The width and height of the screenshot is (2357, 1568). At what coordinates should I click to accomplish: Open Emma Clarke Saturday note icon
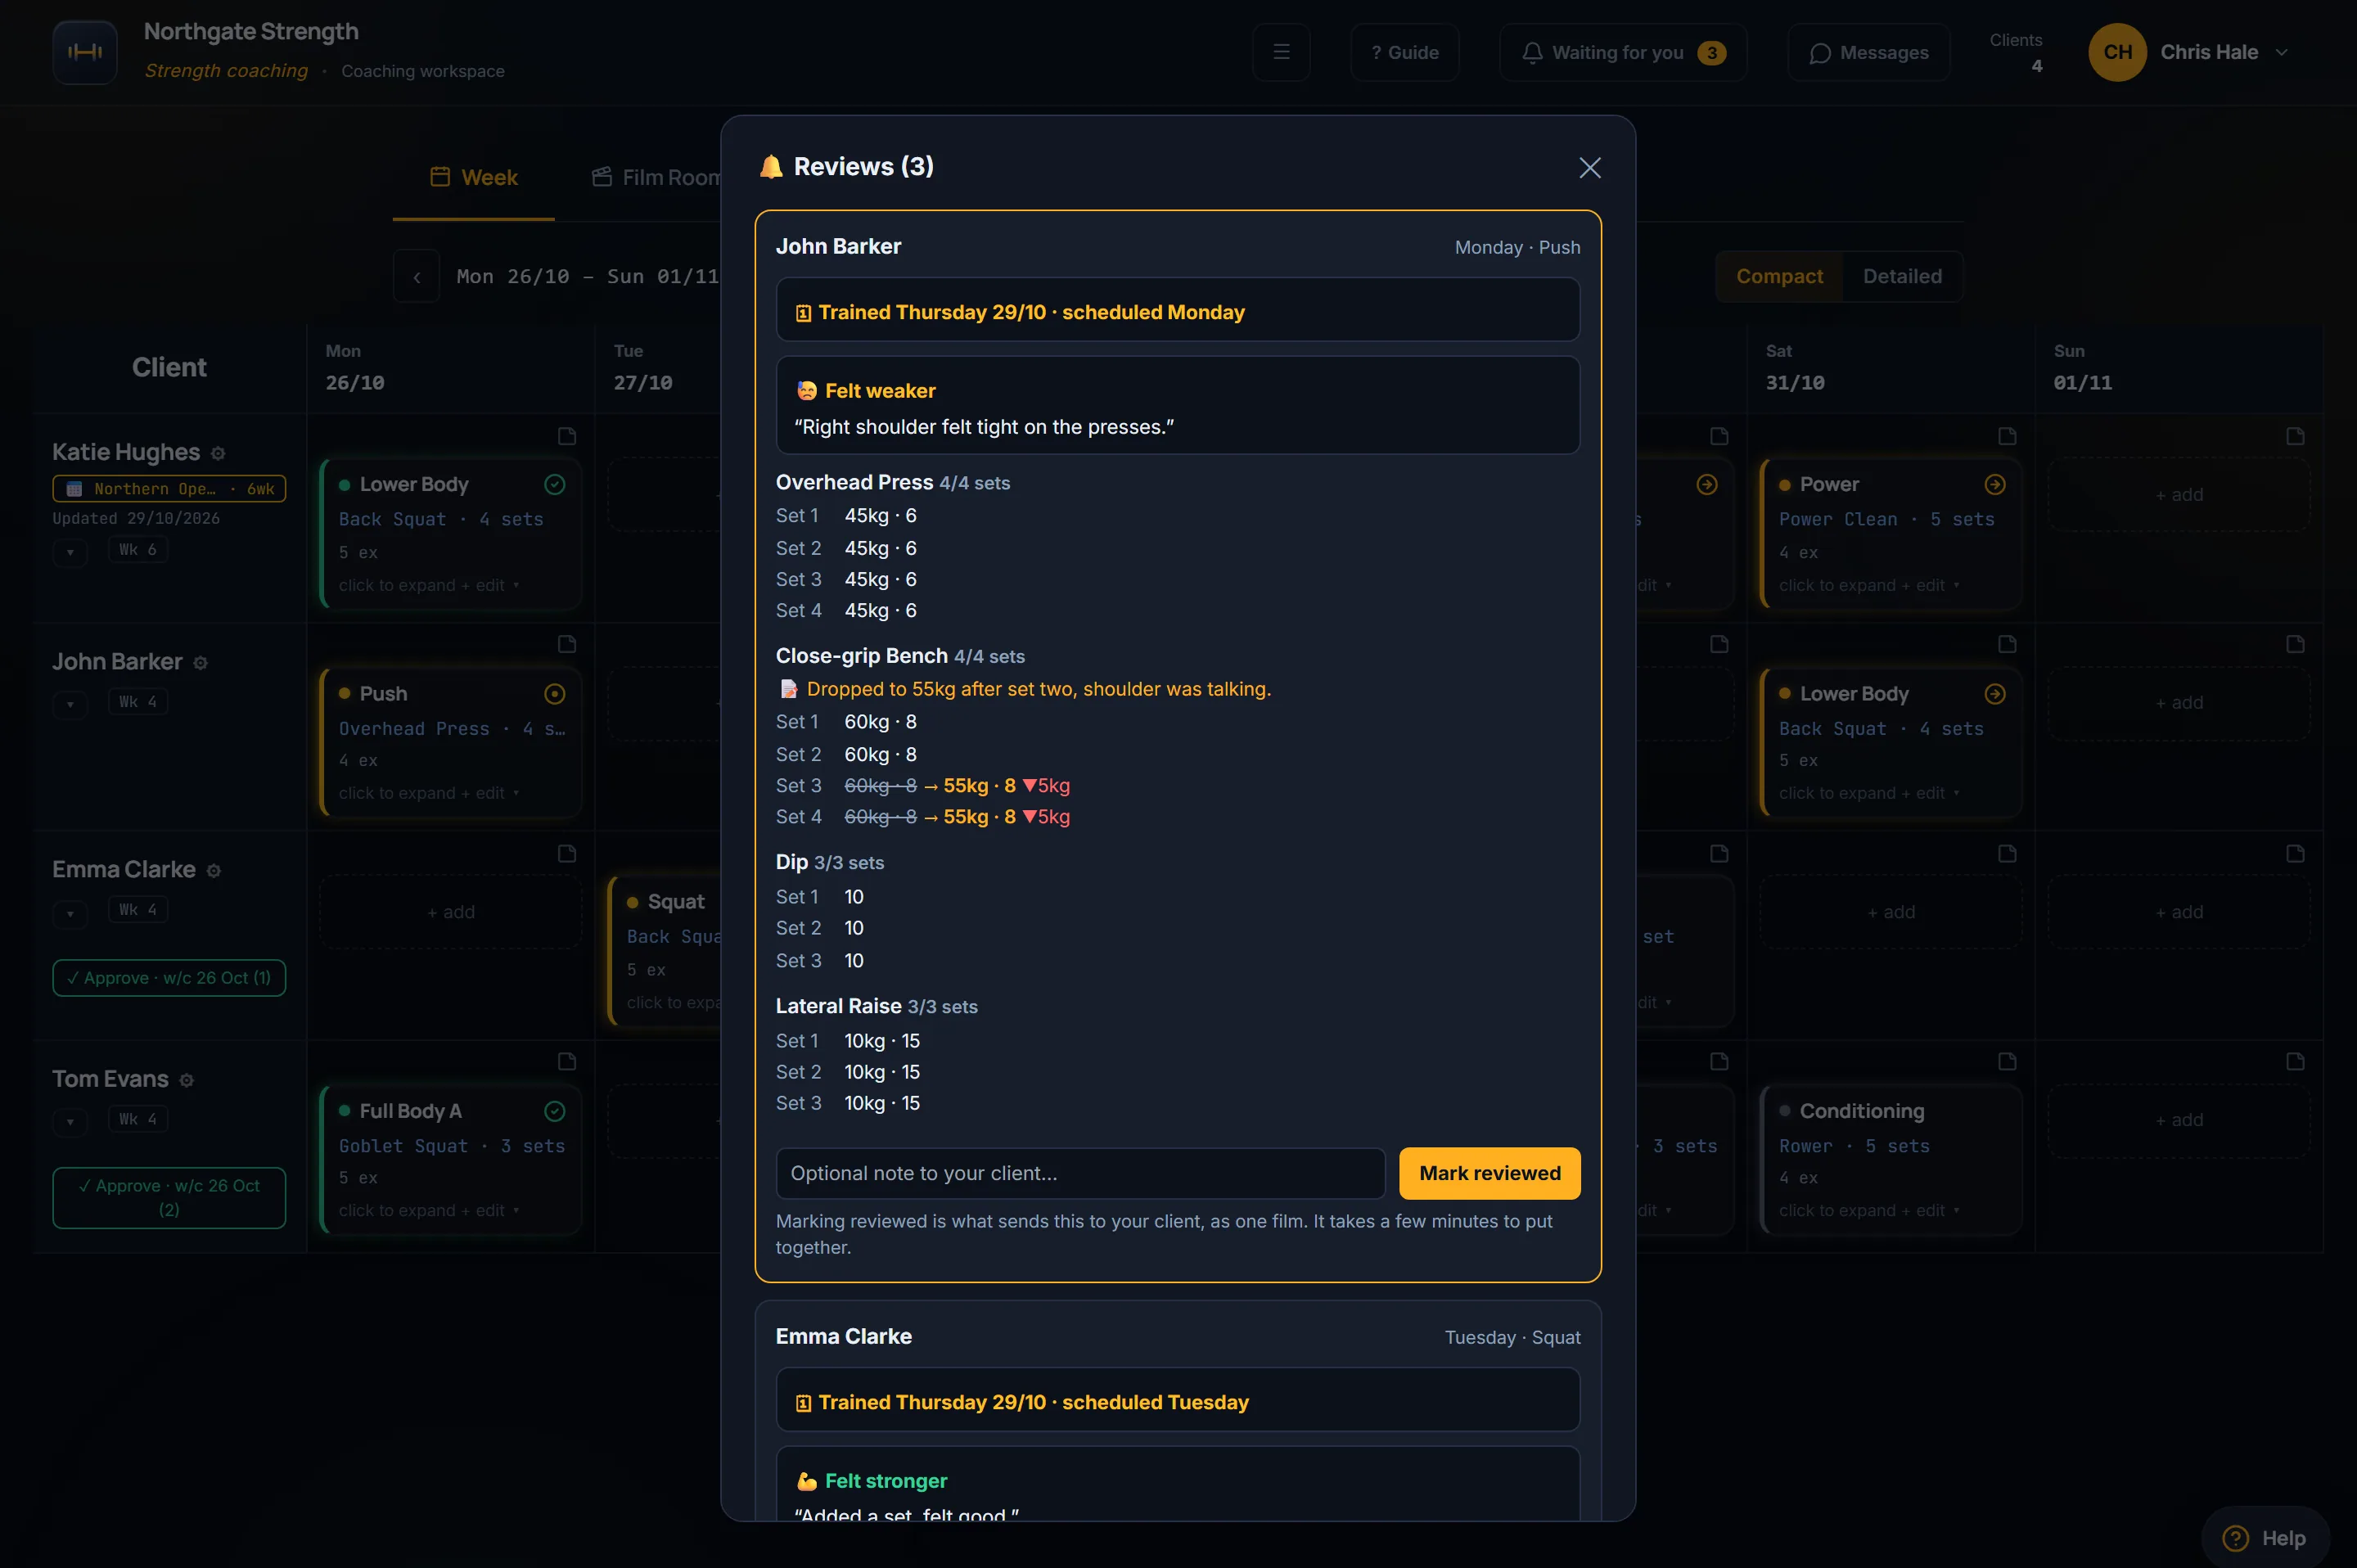[2007, 853]
